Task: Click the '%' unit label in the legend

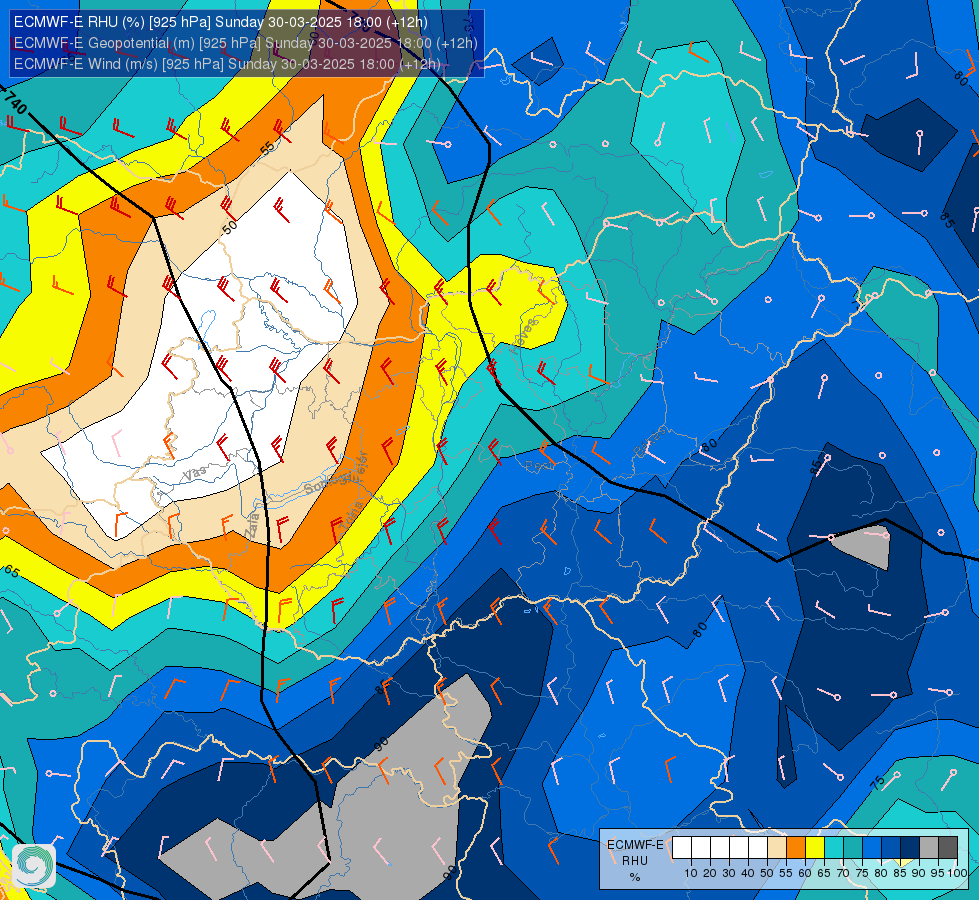Action: tap(634, 877)
